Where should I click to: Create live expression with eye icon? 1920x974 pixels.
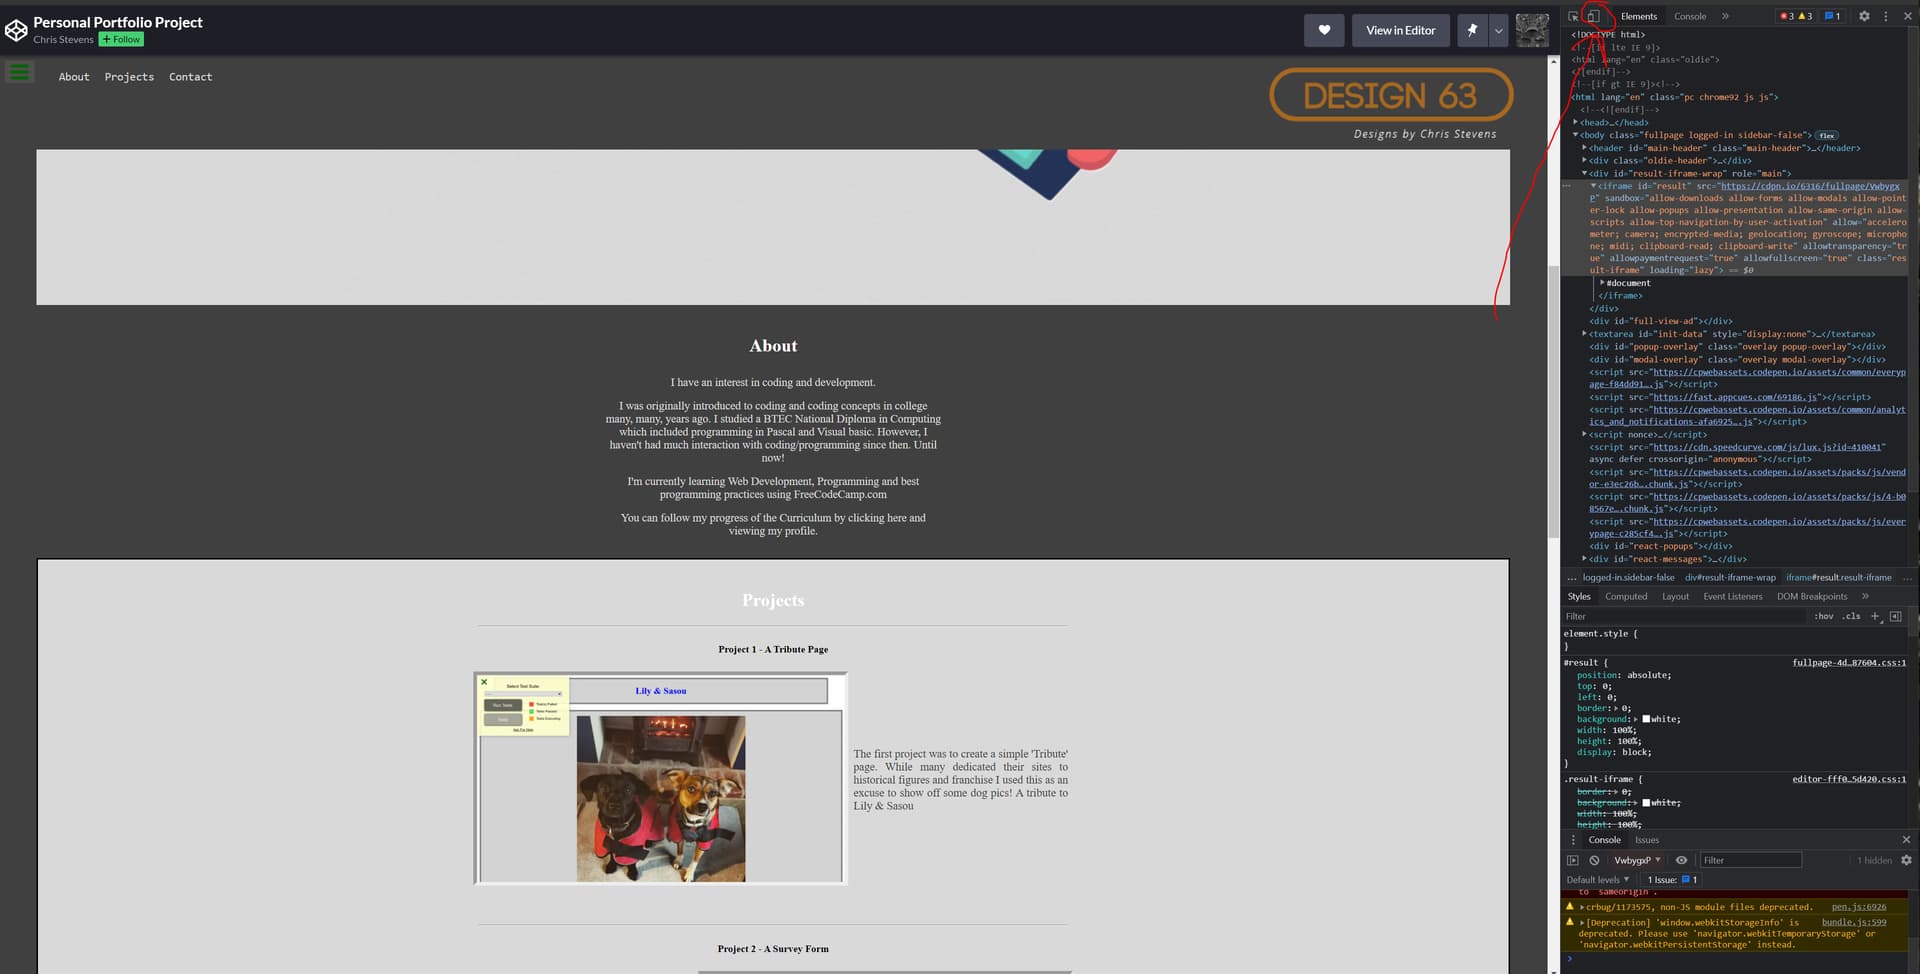1681,860
